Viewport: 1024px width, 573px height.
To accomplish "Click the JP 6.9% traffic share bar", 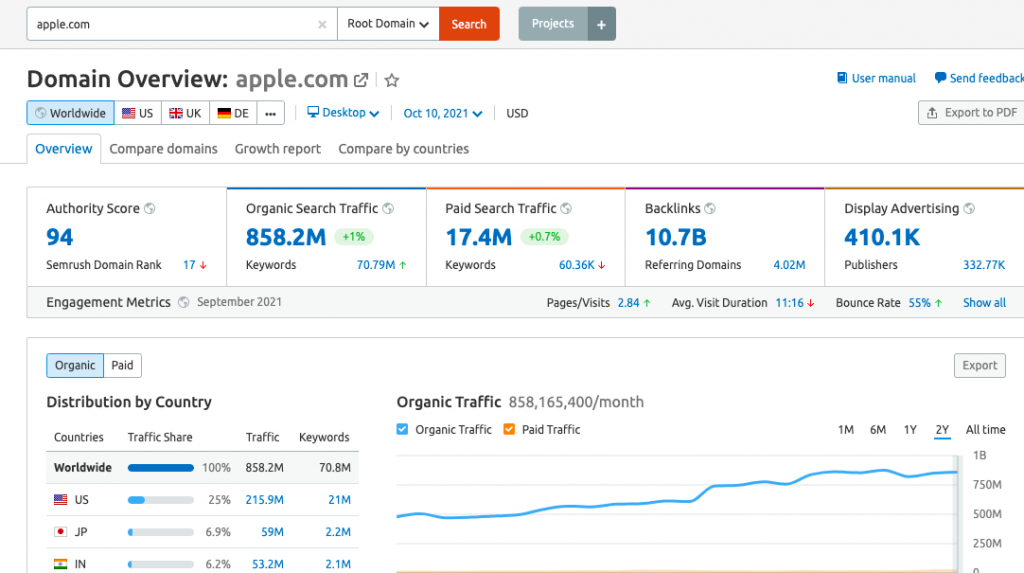I will (161, 532).
